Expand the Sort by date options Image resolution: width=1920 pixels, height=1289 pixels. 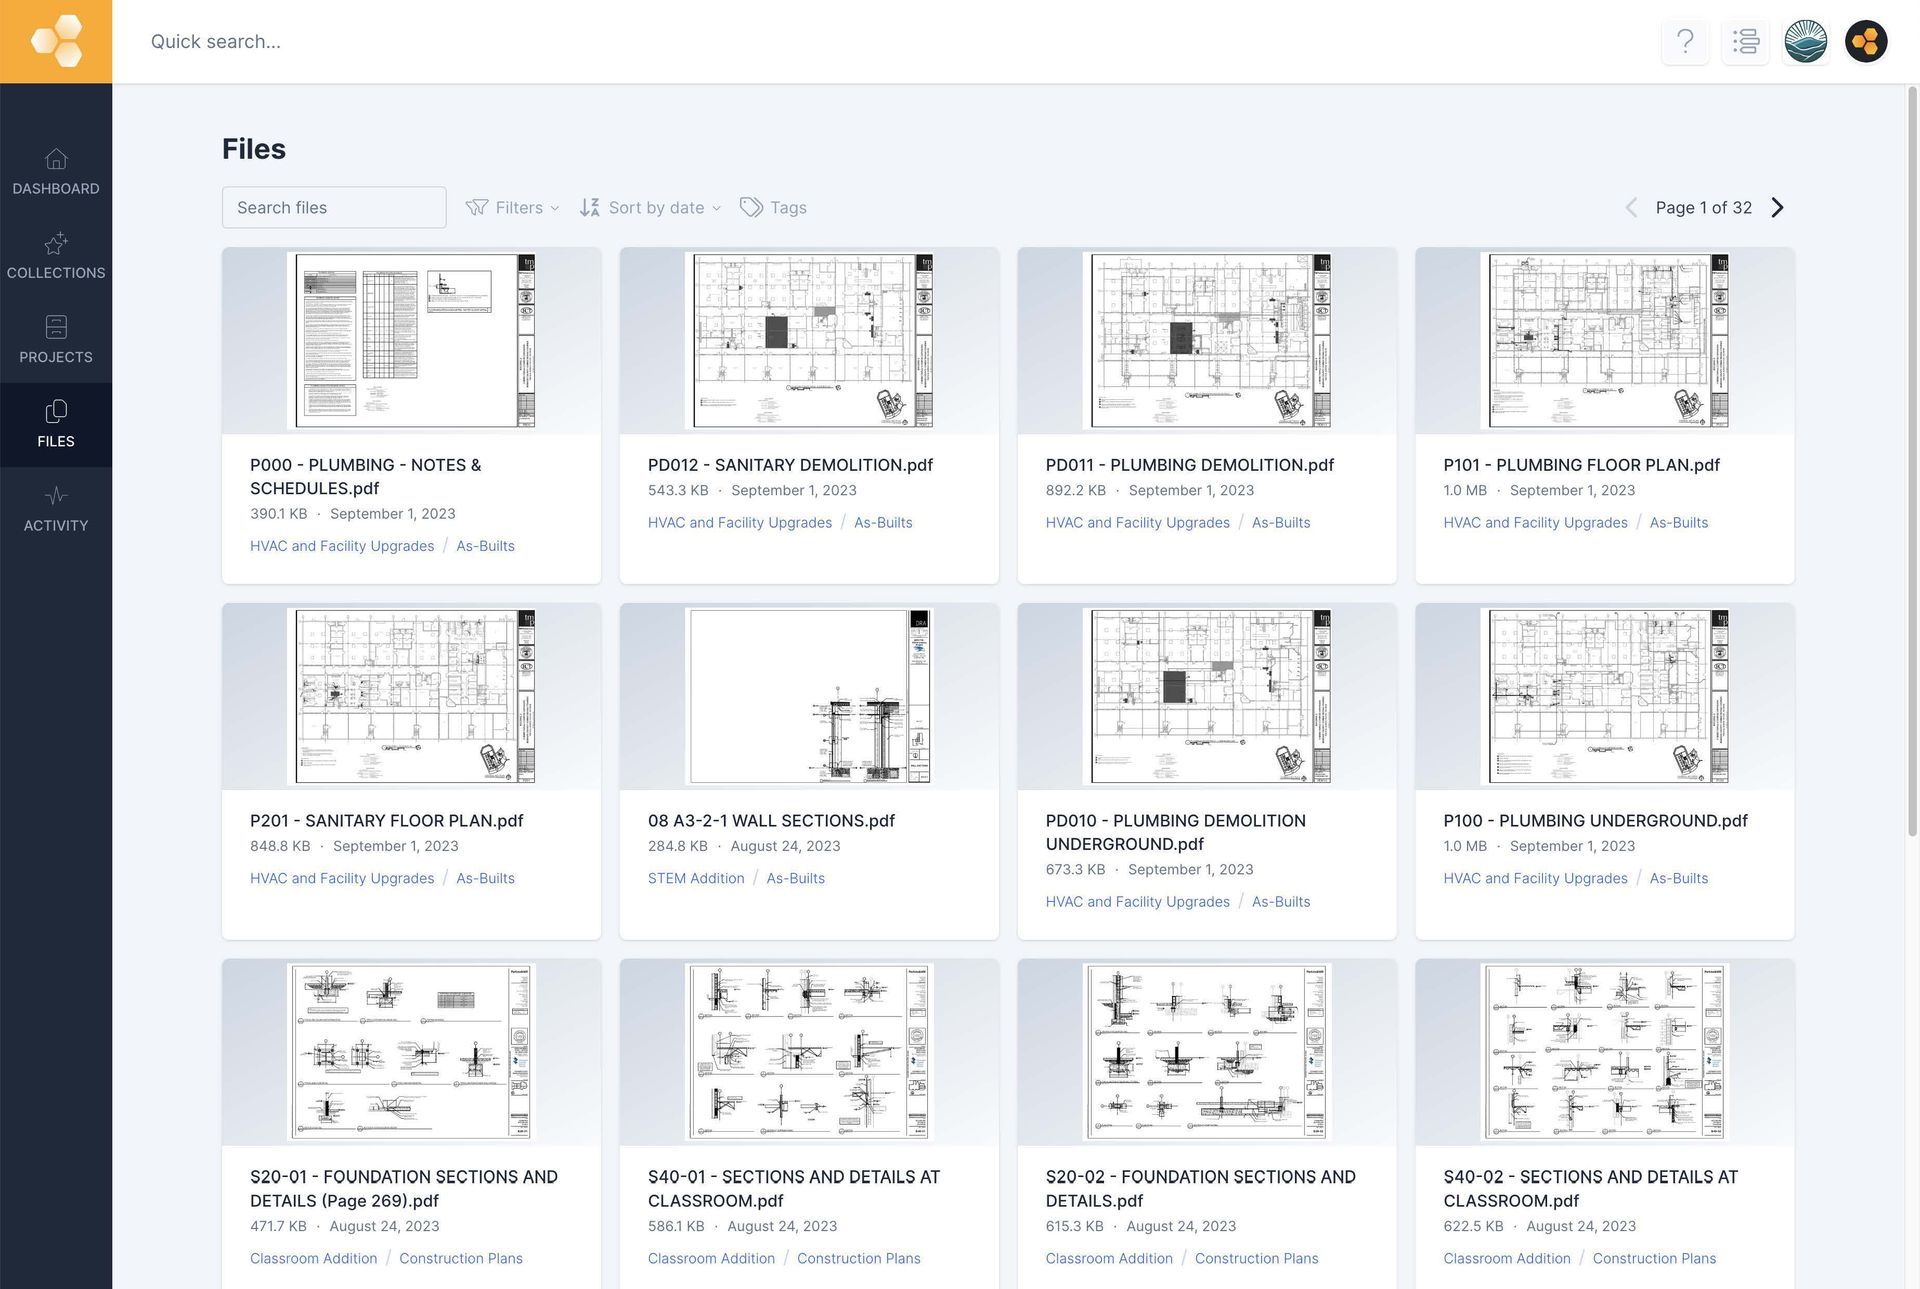point(650,207)
